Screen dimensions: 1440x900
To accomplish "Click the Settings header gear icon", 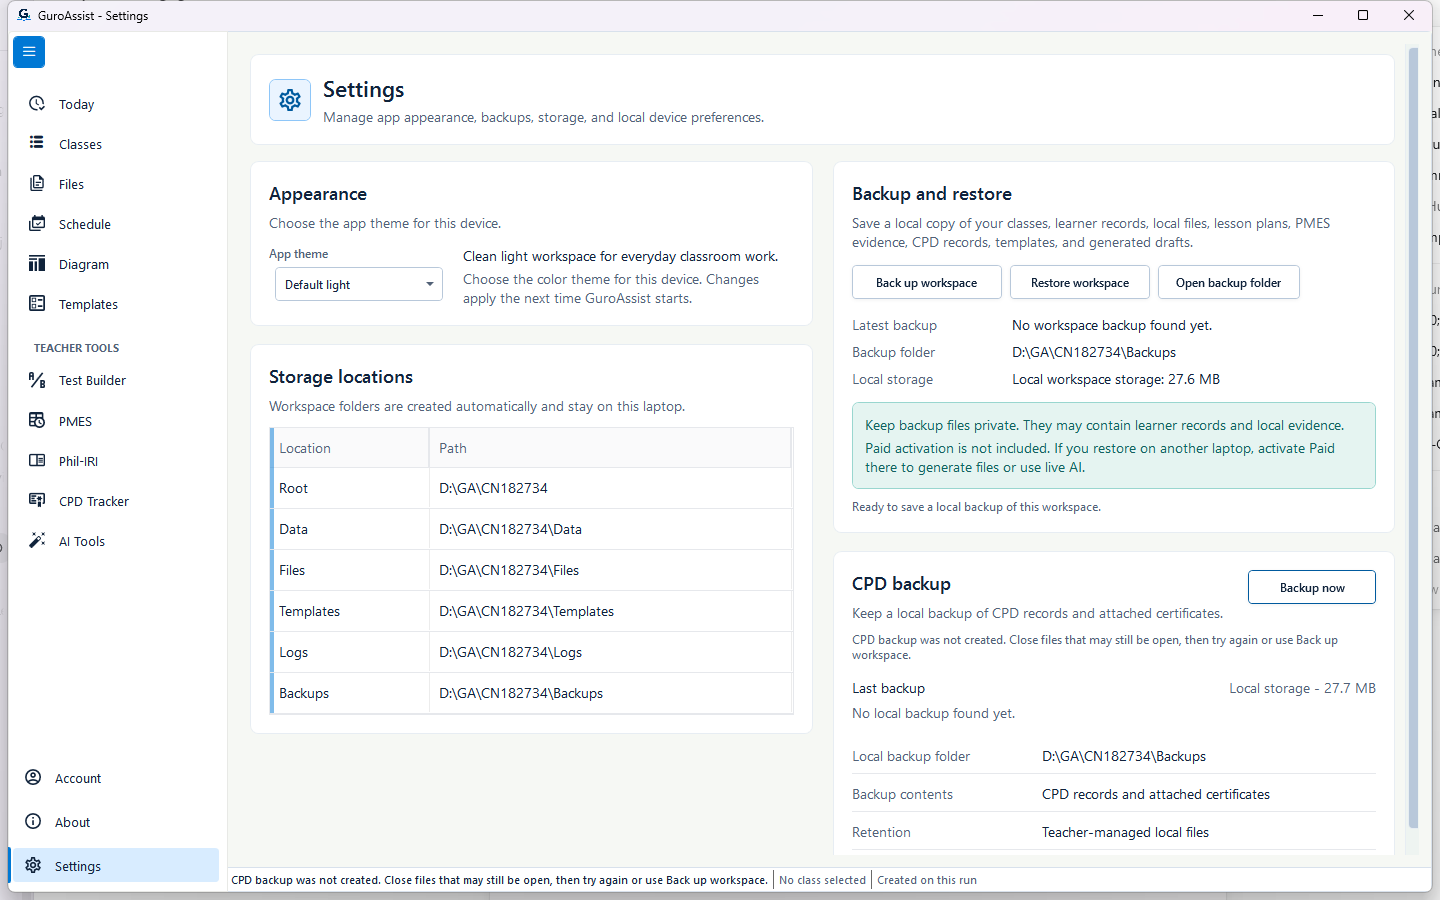I will click(290, 100).
